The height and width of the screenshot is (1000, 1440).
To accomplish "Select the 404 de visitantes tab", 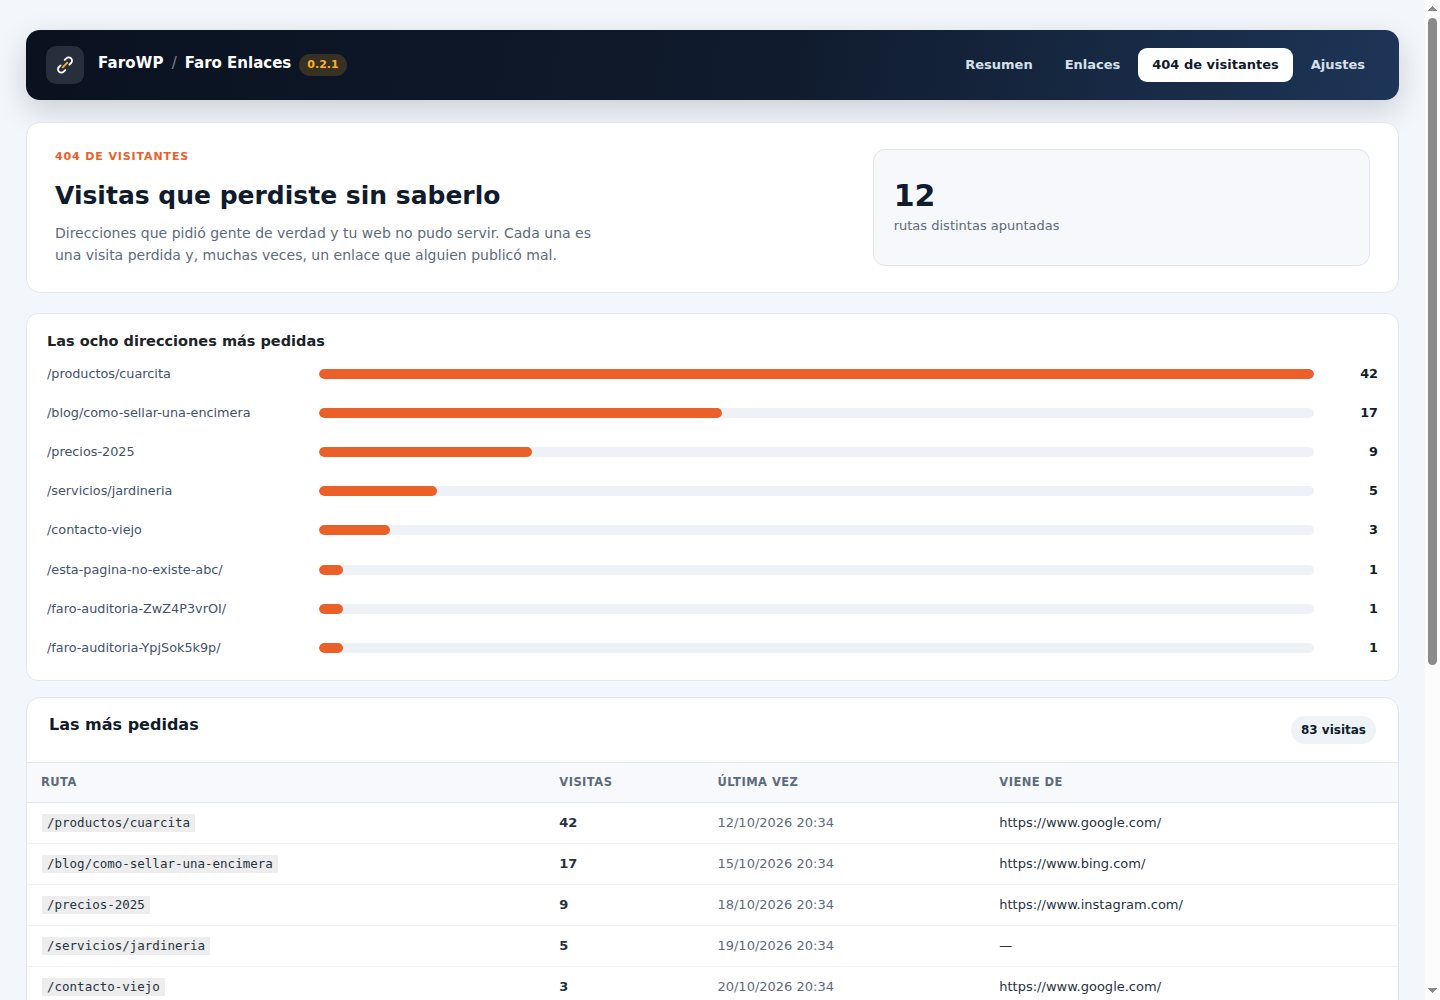I will click(x=1215, y=65).
